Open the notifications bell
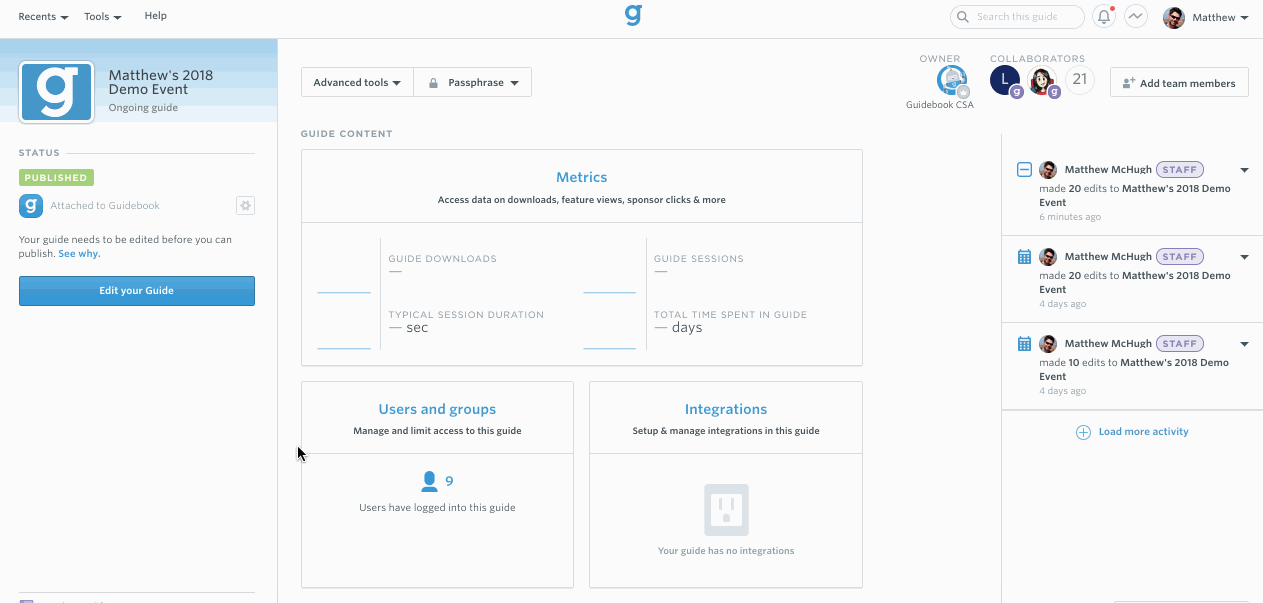 (x=1104, y=17)
